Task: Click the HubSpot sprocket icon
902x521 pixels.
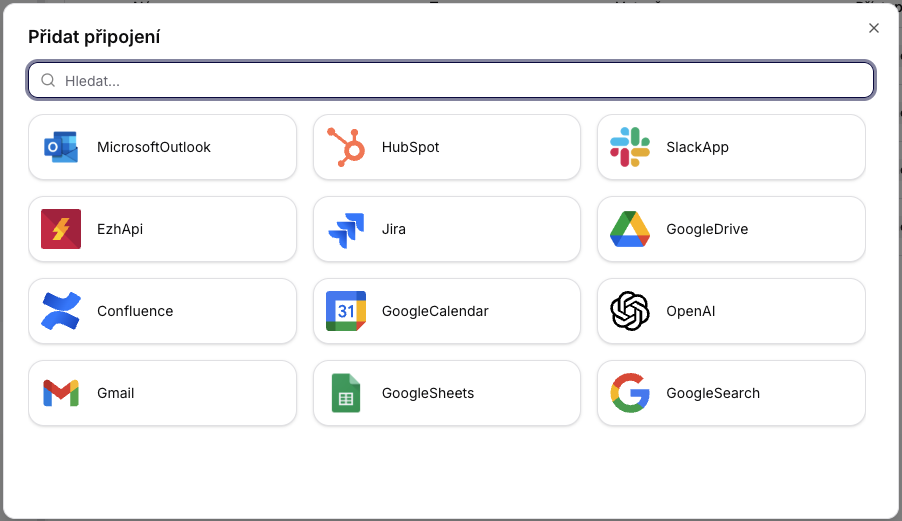Action: 345,147
